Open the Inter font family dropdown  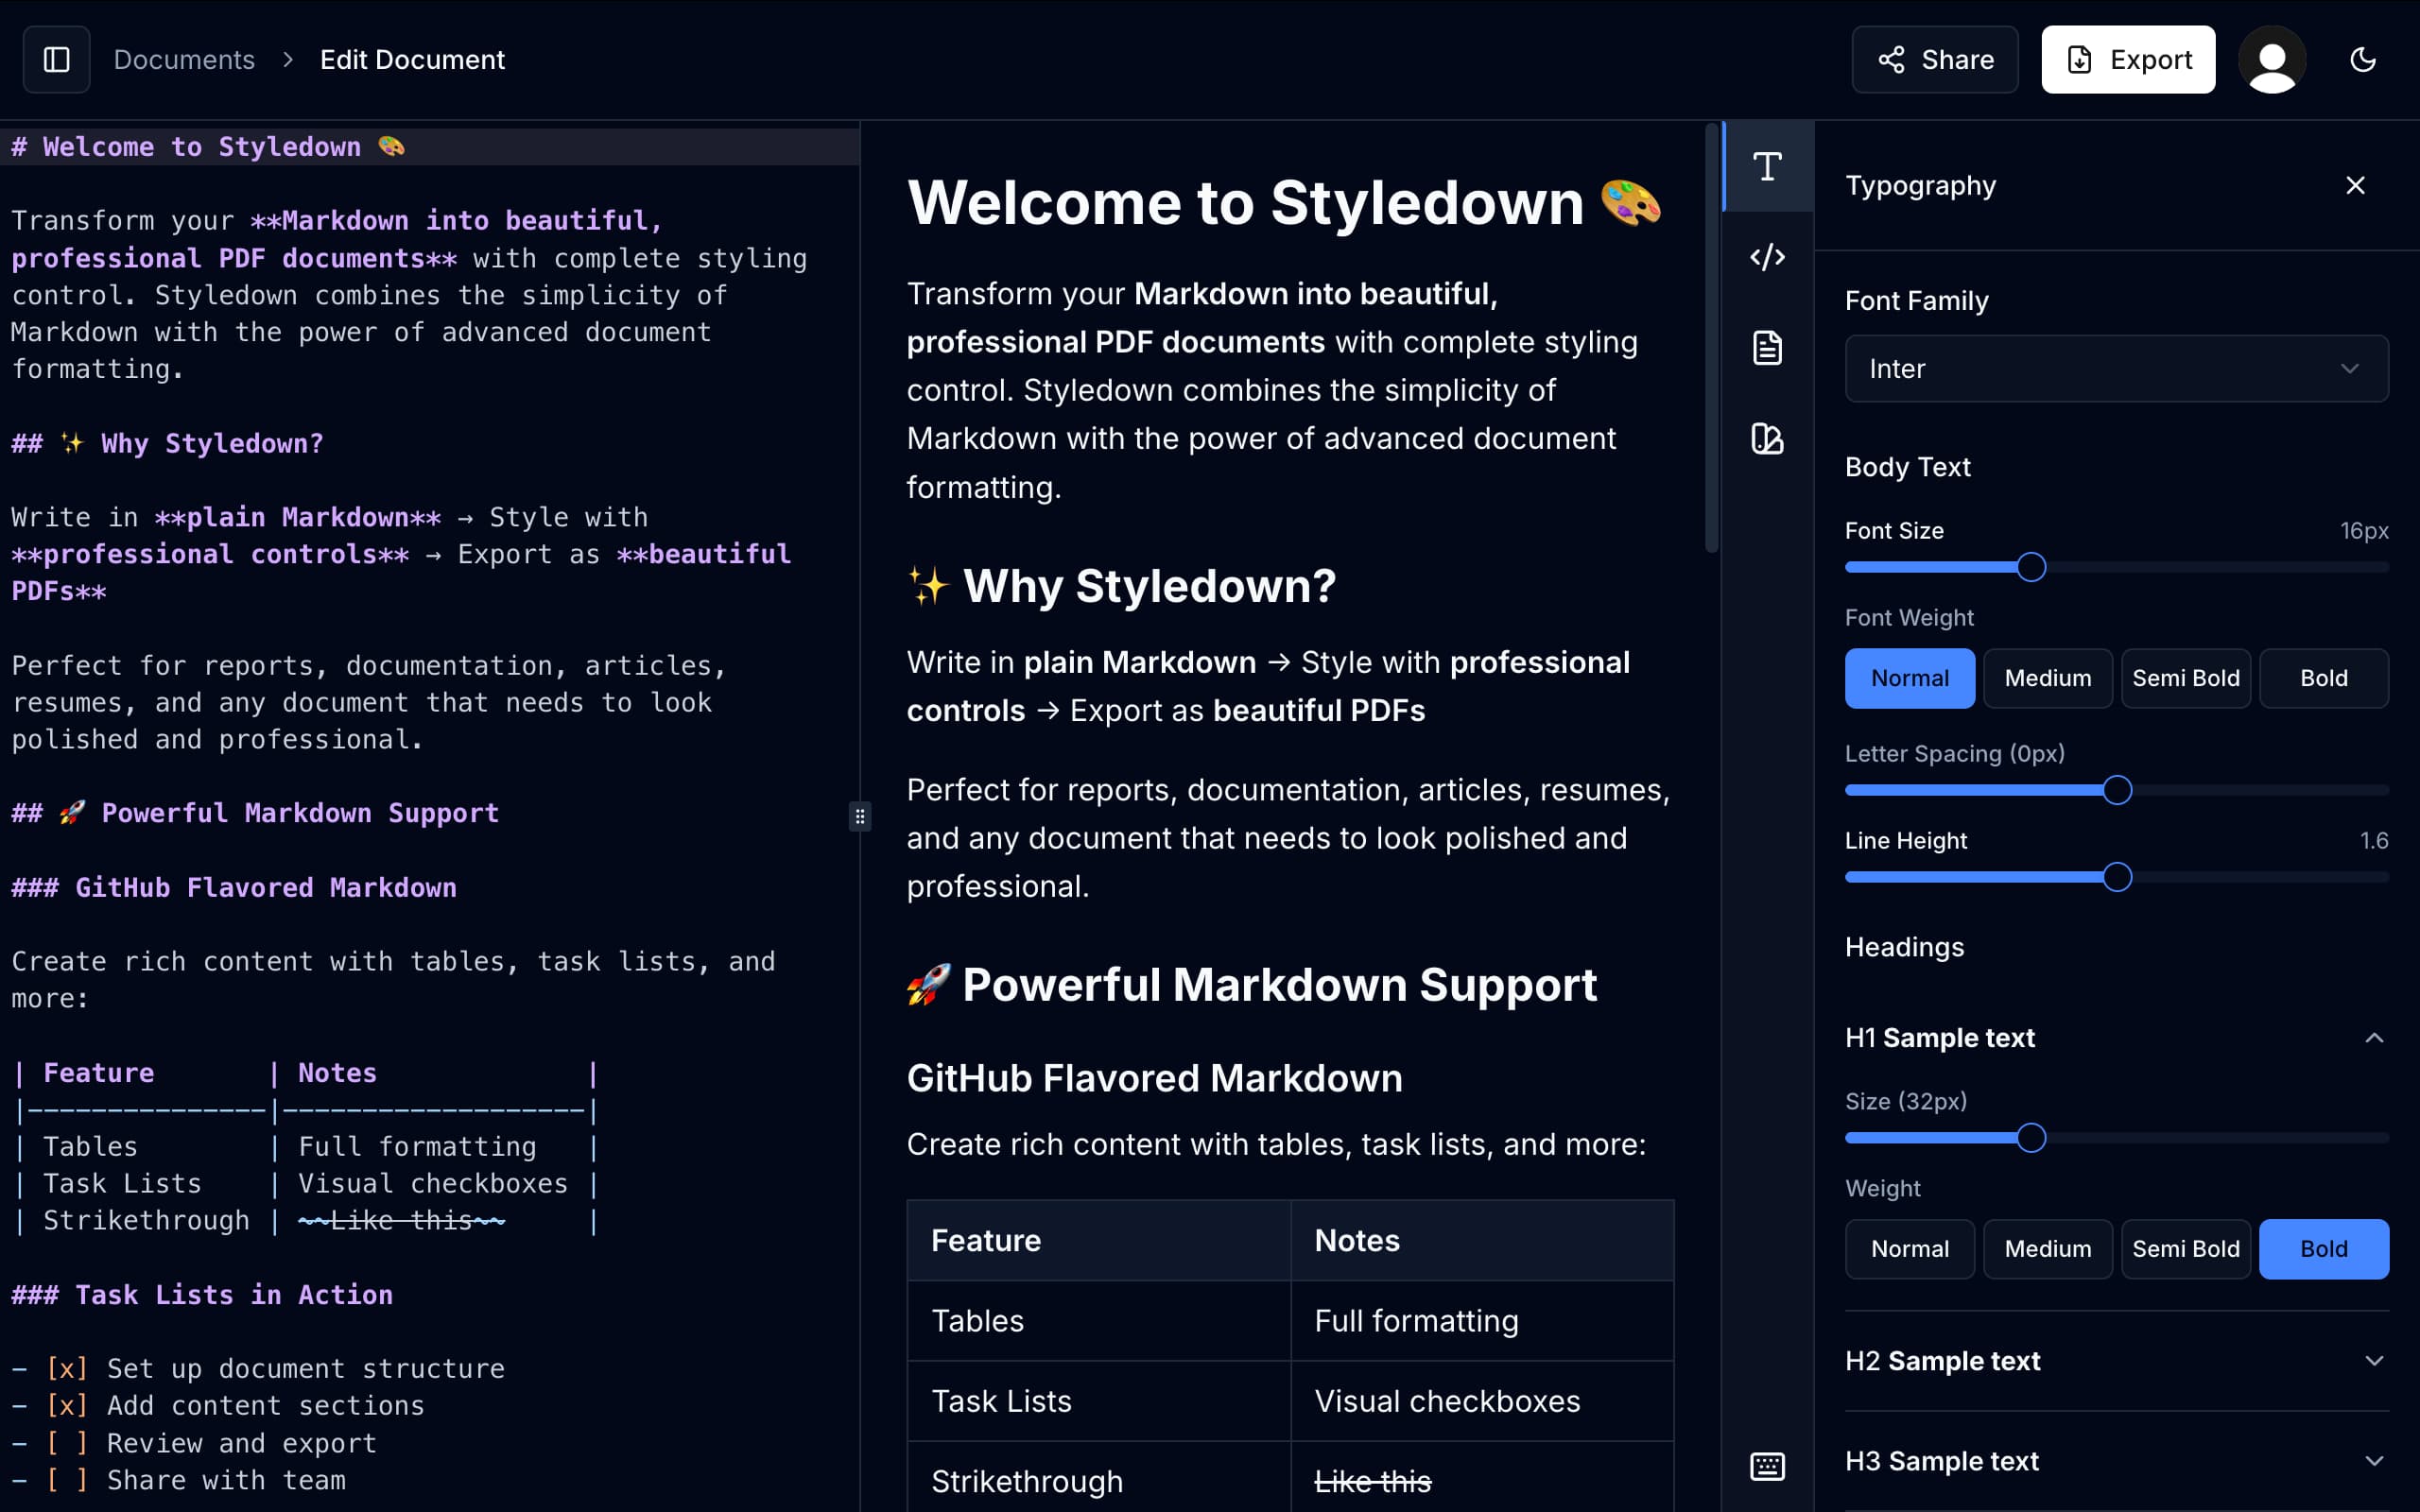tap(2116, 369)
